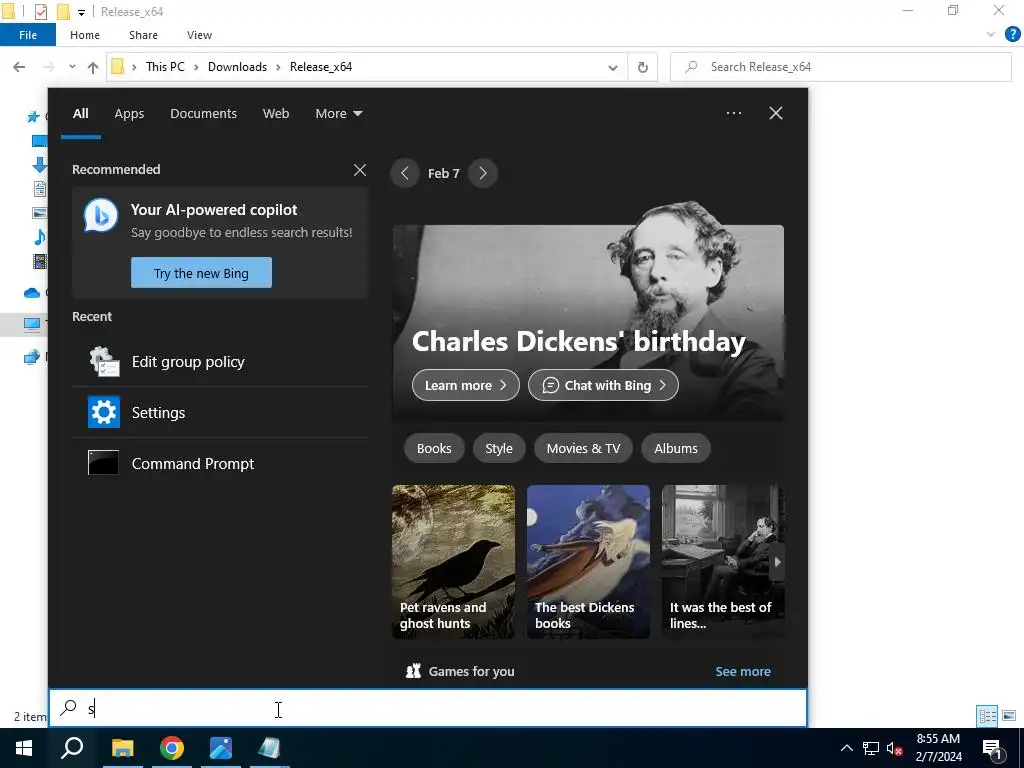
Task: Select the Albums topic chip
Action: pyautogui.click(x=676, y=449)
